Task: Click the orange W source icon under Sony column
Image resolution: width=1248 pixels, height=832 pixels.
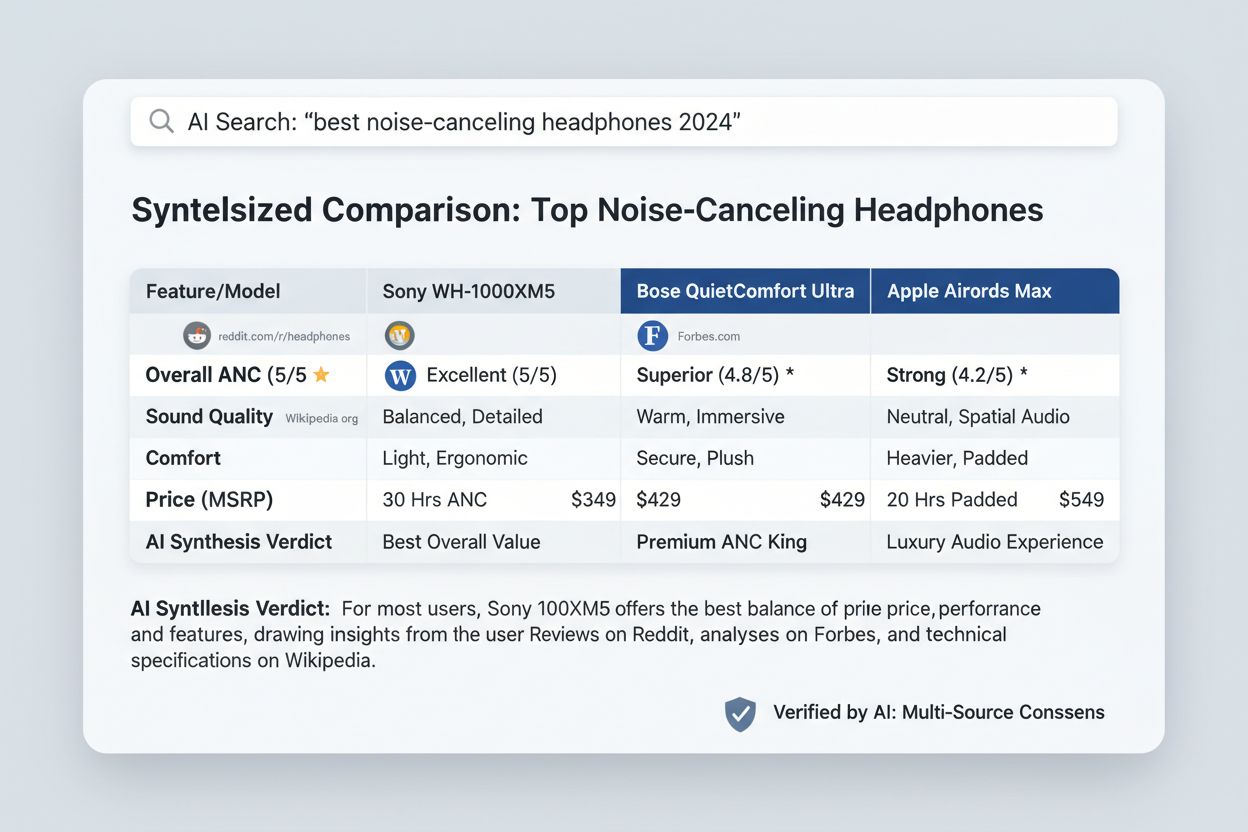Action: 399,335
